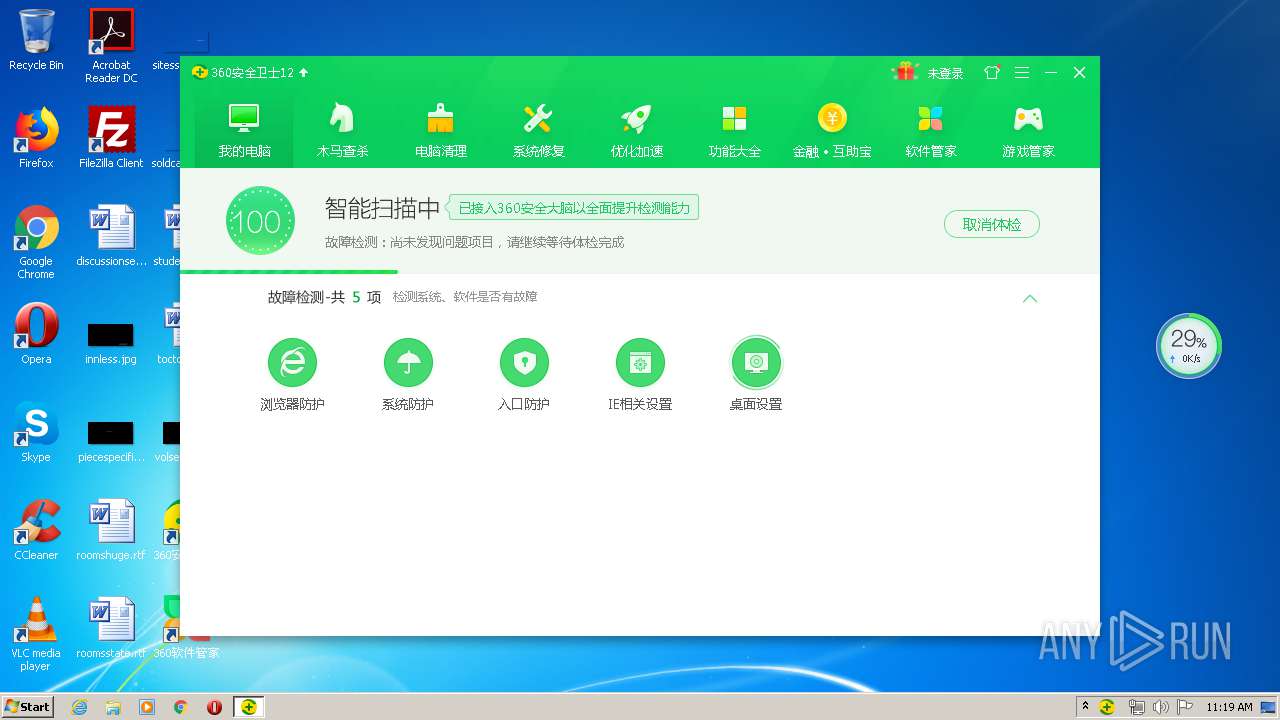The image size is (1280, 720).
Task: Click the 11:19 AM clock
Action: [x=1229, y=707]
